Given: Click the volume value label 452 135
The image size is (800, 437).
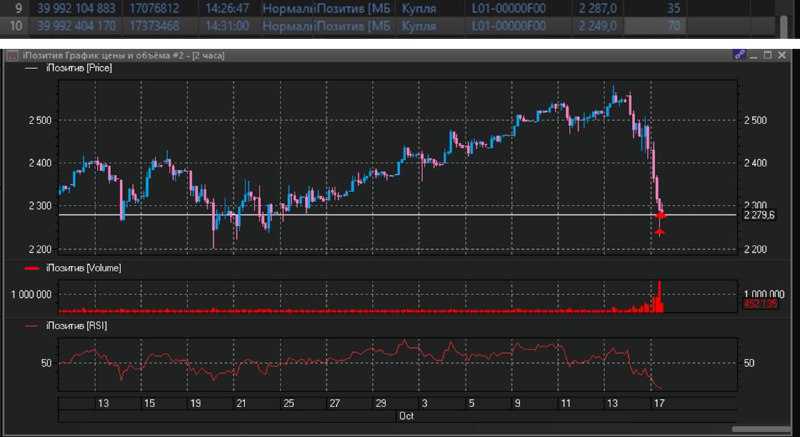Looking at the screenshot, I should point(760,304).
